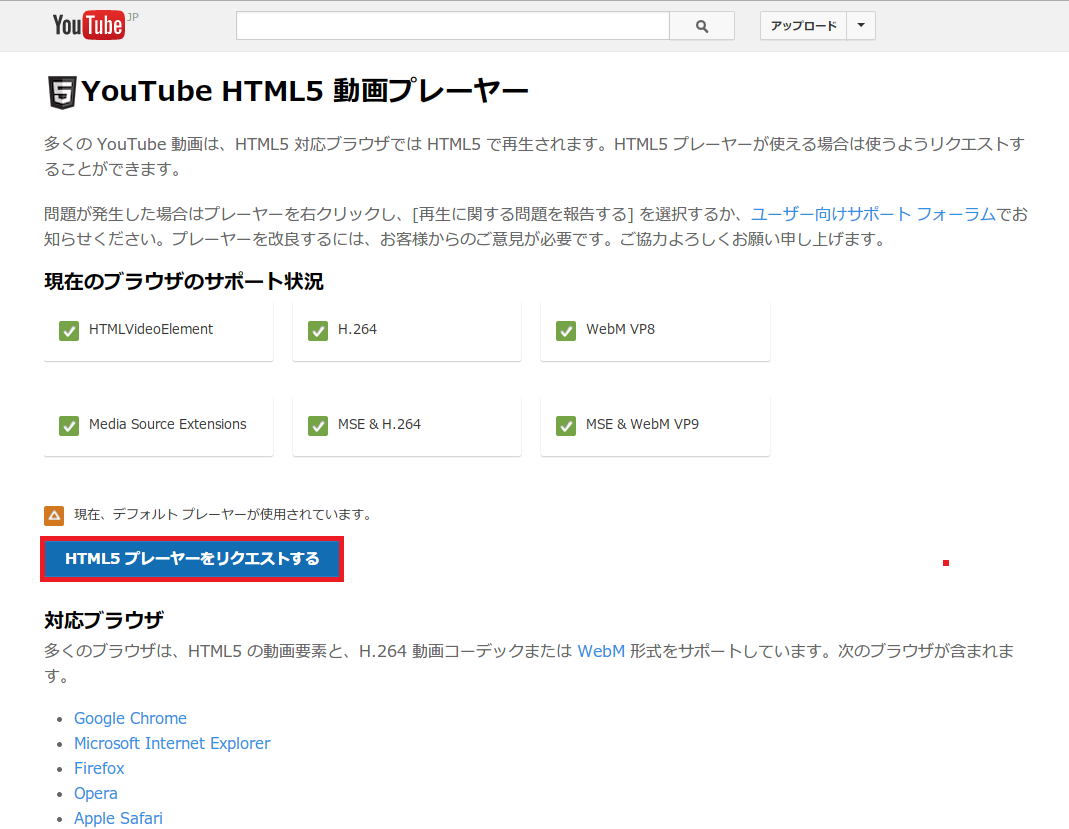Open the Google Chrome link
The image size is (1069, 829).
tap(130, 719)
